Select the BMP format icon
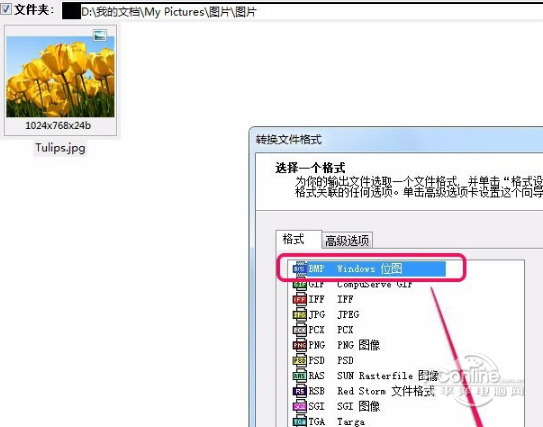Image resolution: width=543 pixels, height=427 pixels. click(x=300, y=269)
